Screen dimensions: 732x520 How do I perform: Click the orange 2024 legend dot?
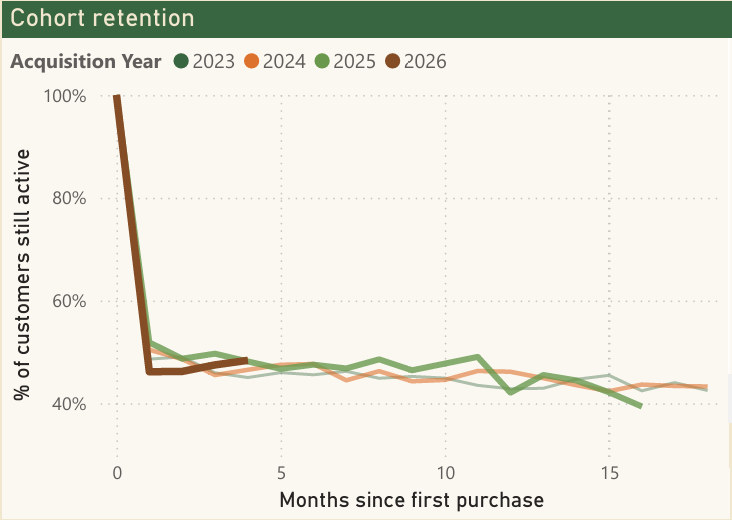(x=252, y=62)
